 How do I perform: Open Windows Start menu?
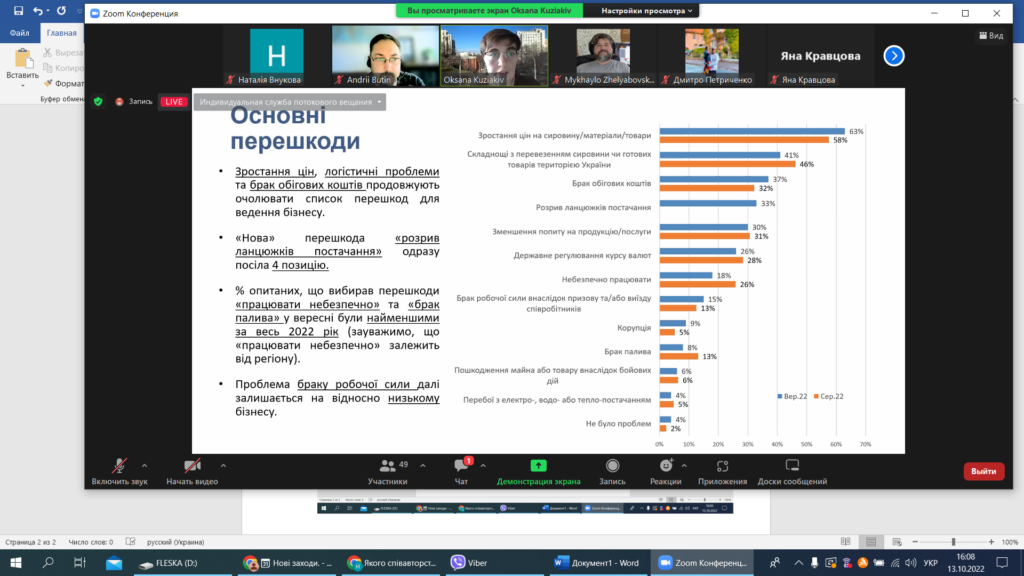coord(16,562)
